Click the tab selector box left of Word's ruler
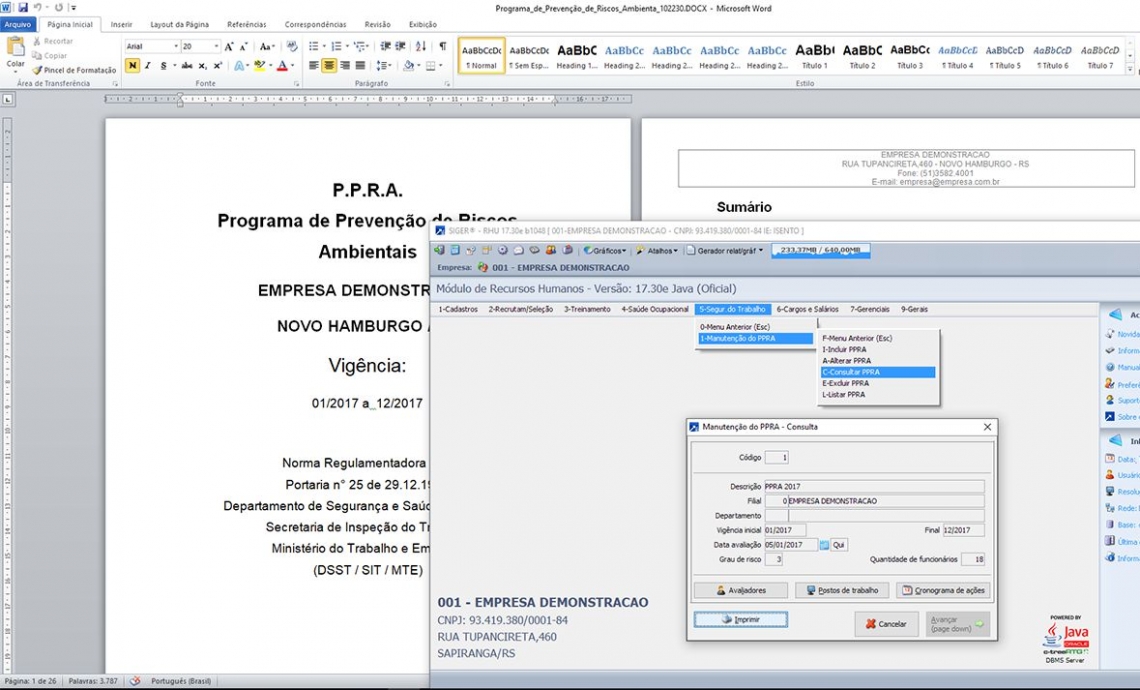The height and width of the screenshot is (690, 1140). [7, 99]
